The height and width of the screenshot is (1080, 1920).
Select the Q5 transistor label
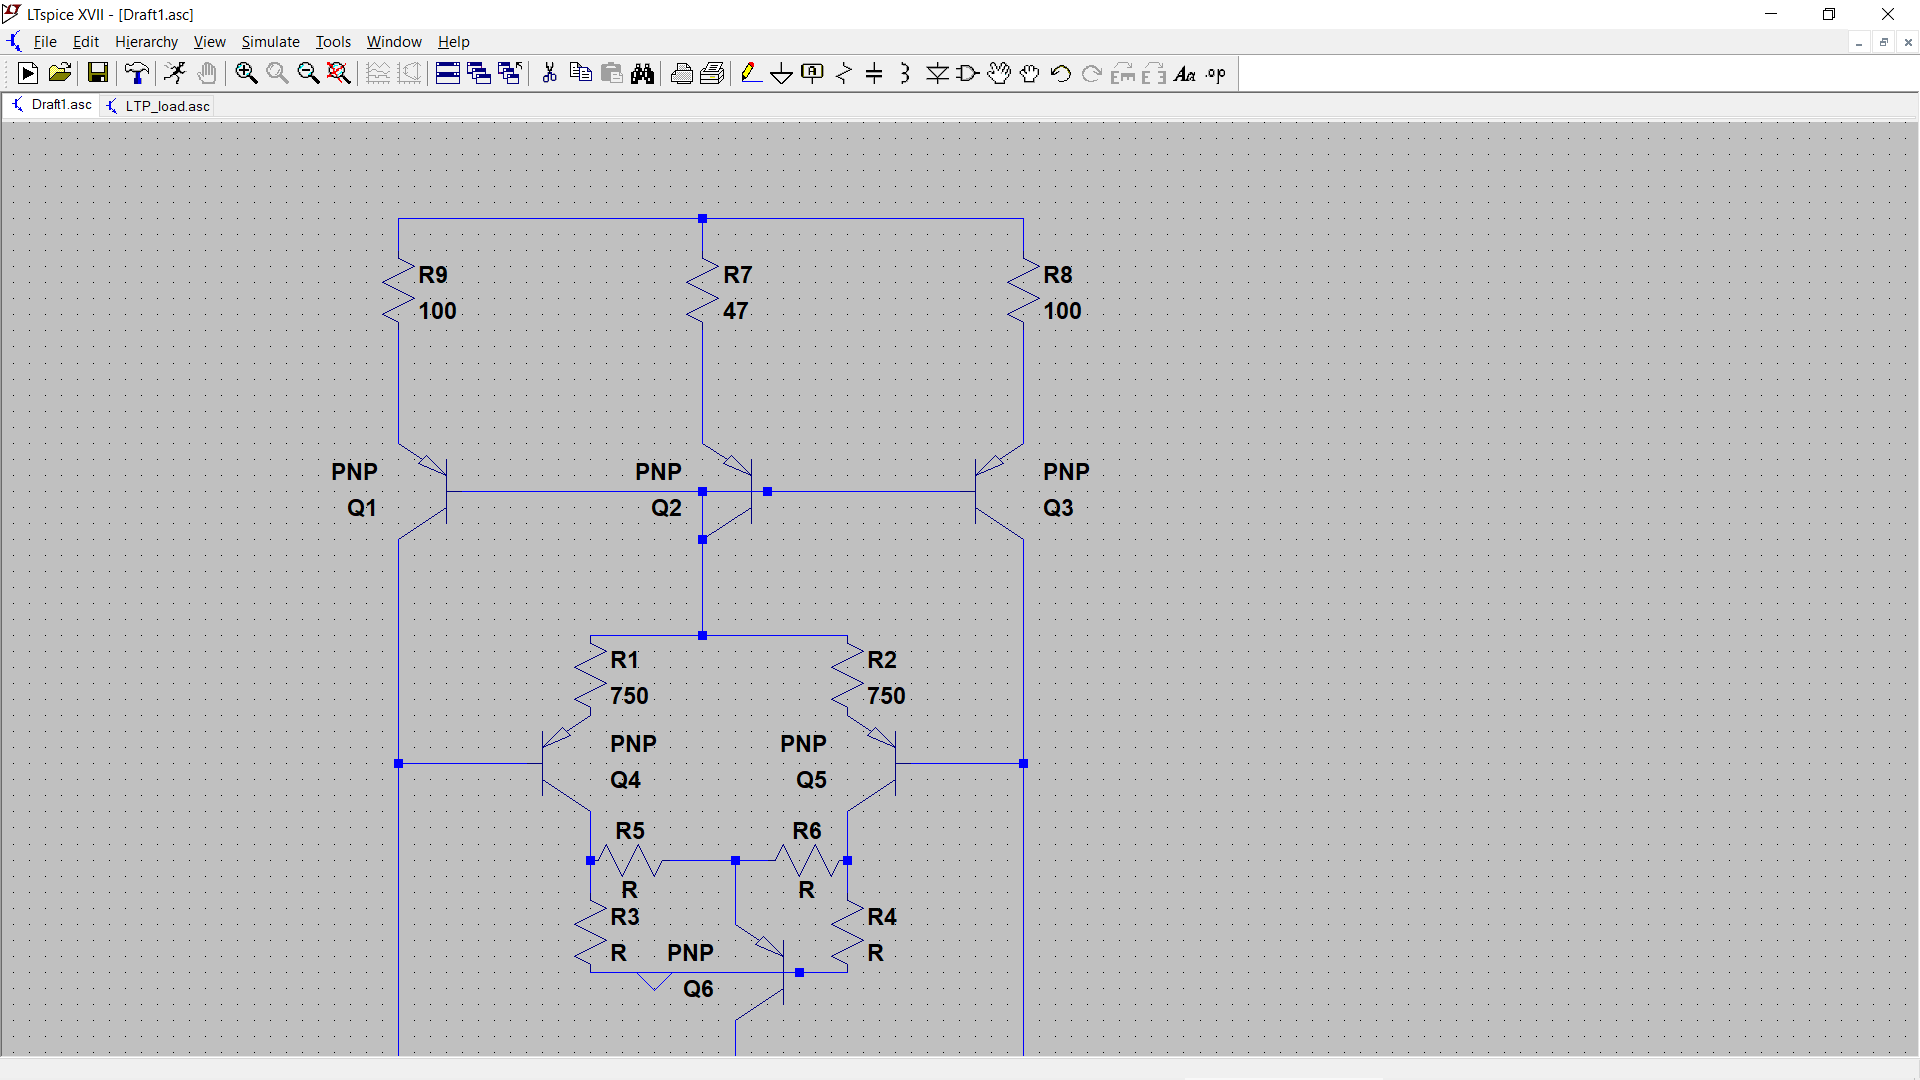(812, 780)
